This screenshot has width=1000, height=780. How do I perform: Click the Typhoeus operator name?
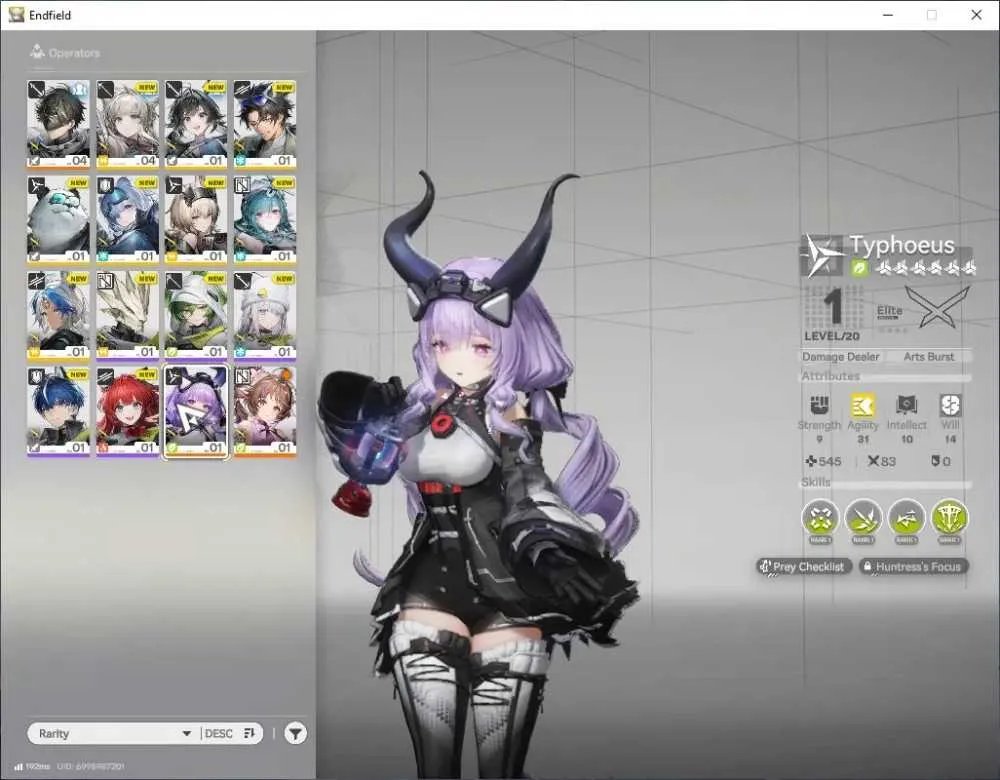(x=902, y=245)
